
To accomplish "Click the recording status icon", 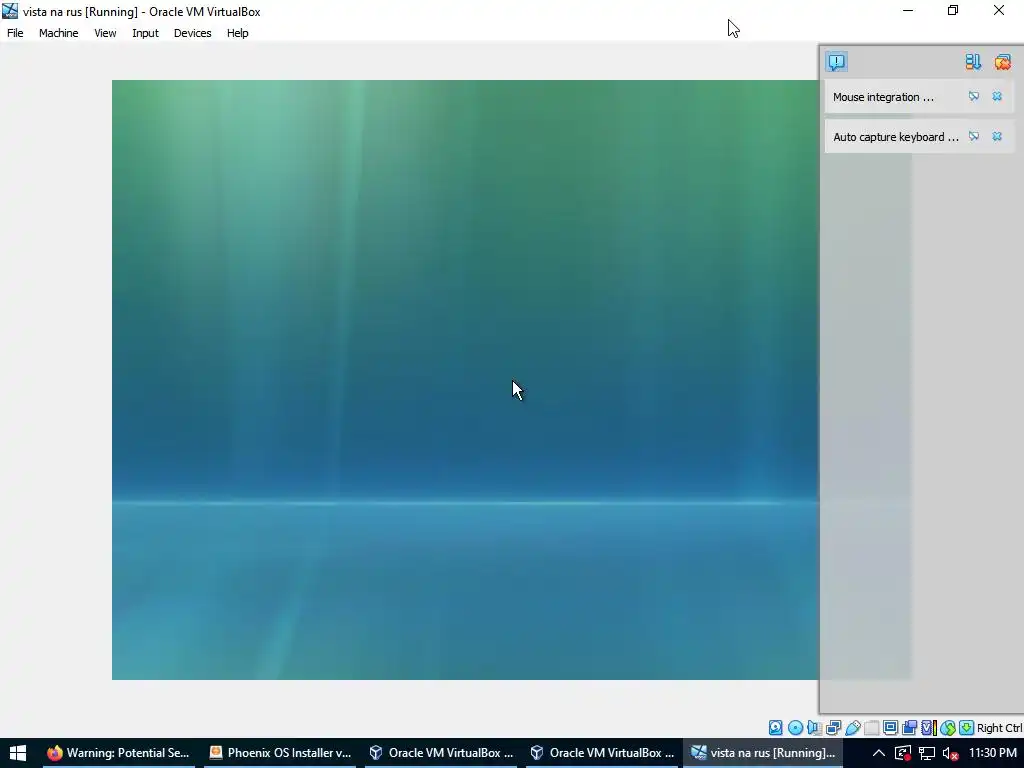I will (x=909, y=728).
